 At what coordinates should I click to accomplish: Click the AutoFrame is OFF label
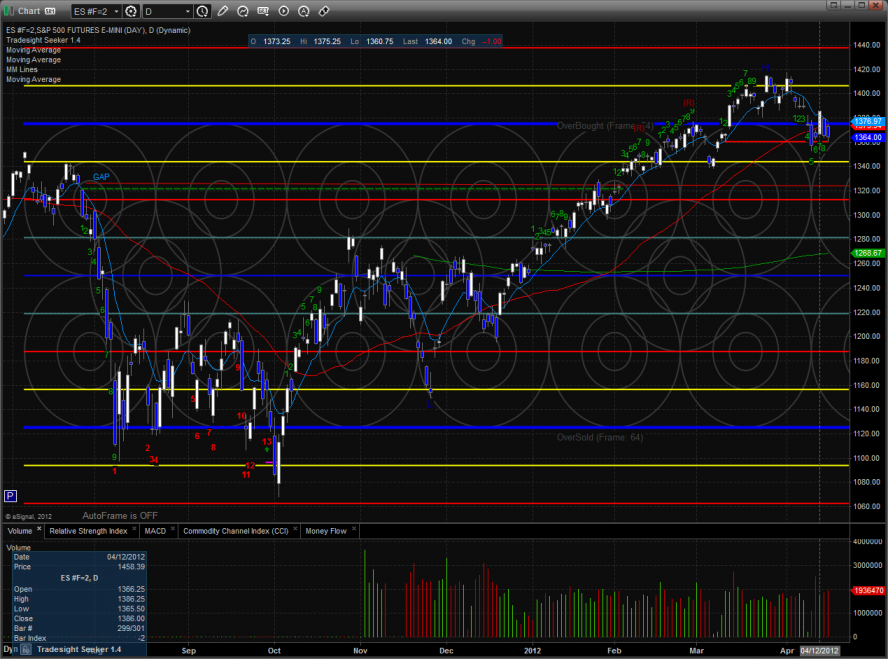(x=120, y=515)
